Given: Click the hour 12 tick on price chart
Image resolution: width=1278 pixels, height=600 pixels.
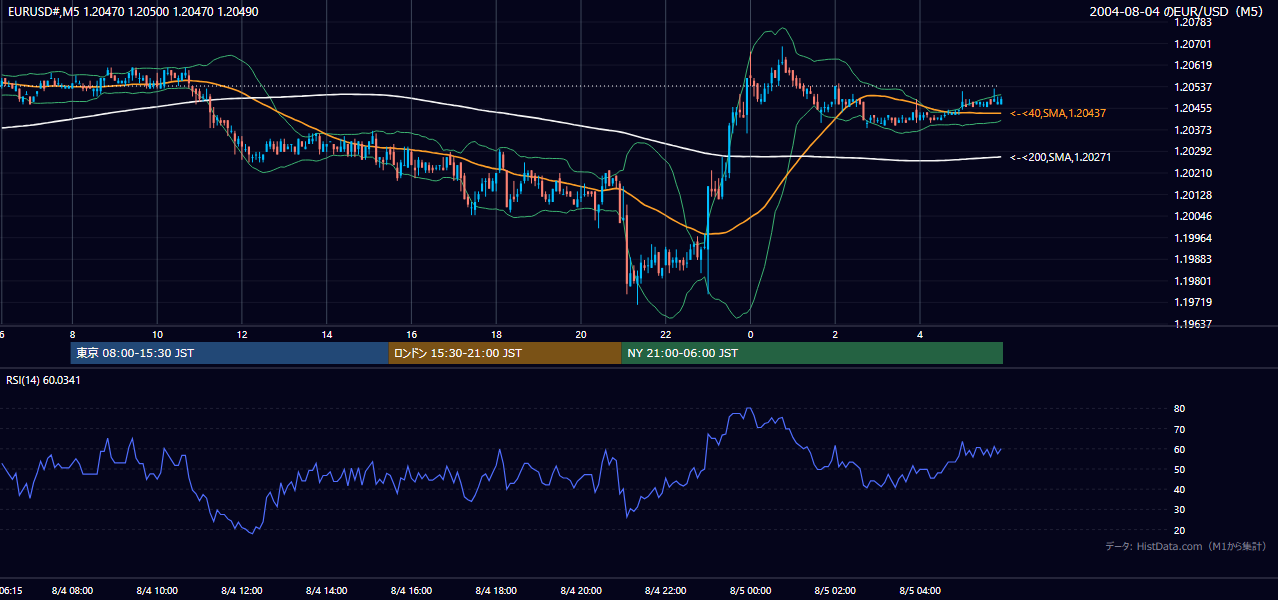Looking at the screenshot, I should pyautogui.click(x=242, y=333).
